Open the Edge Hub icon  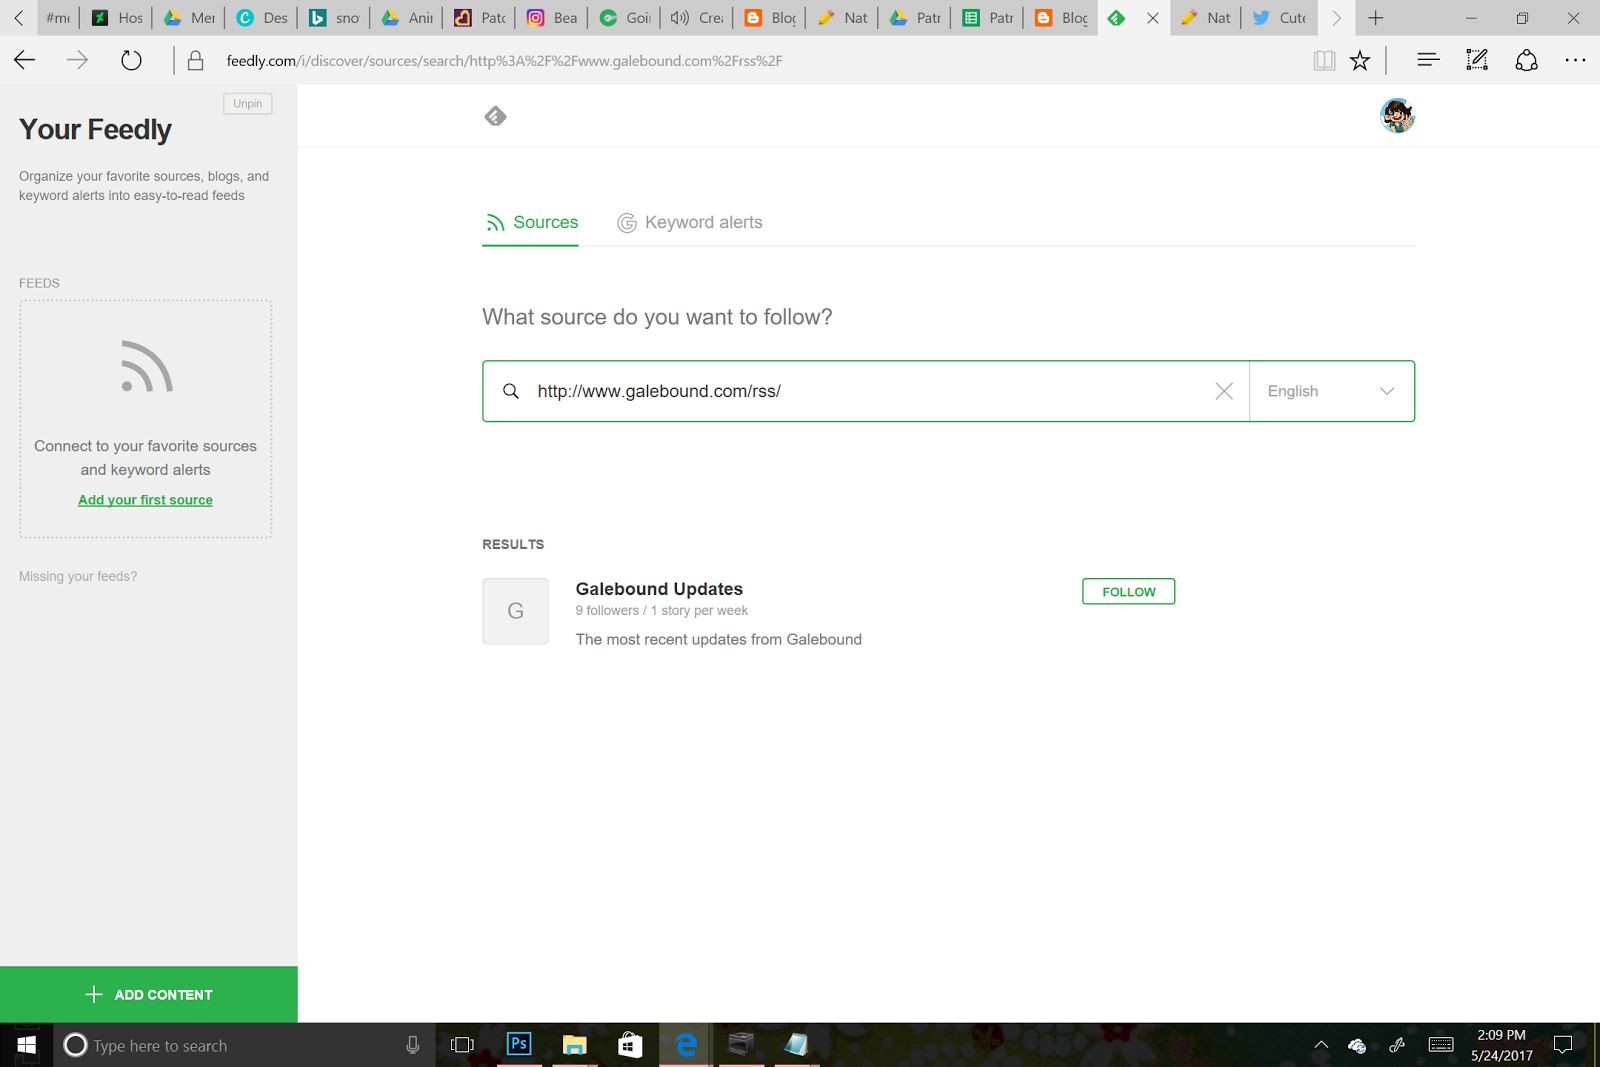click(x=1428, y=60)
